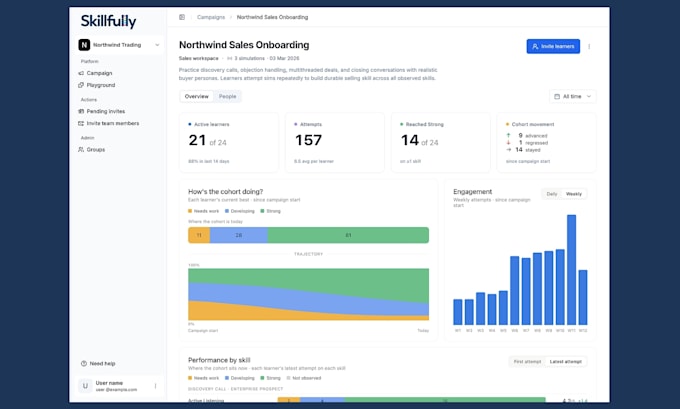Viewport: 680px width, 409px height.
Task: Switch to the Overview tab
Action: point(196,96)
